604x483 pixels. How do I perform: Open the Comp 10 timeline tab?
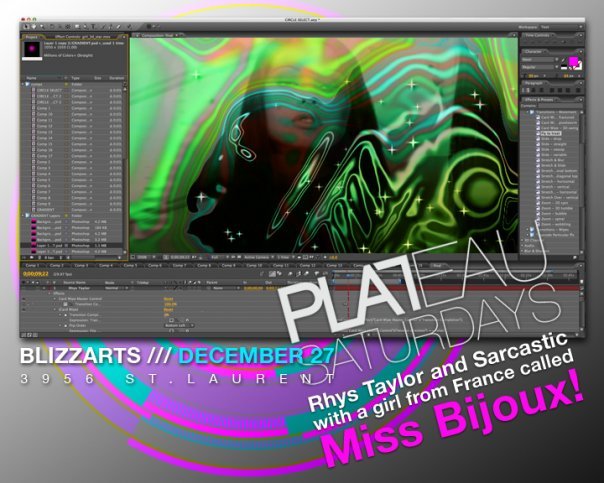pos(254,265)
